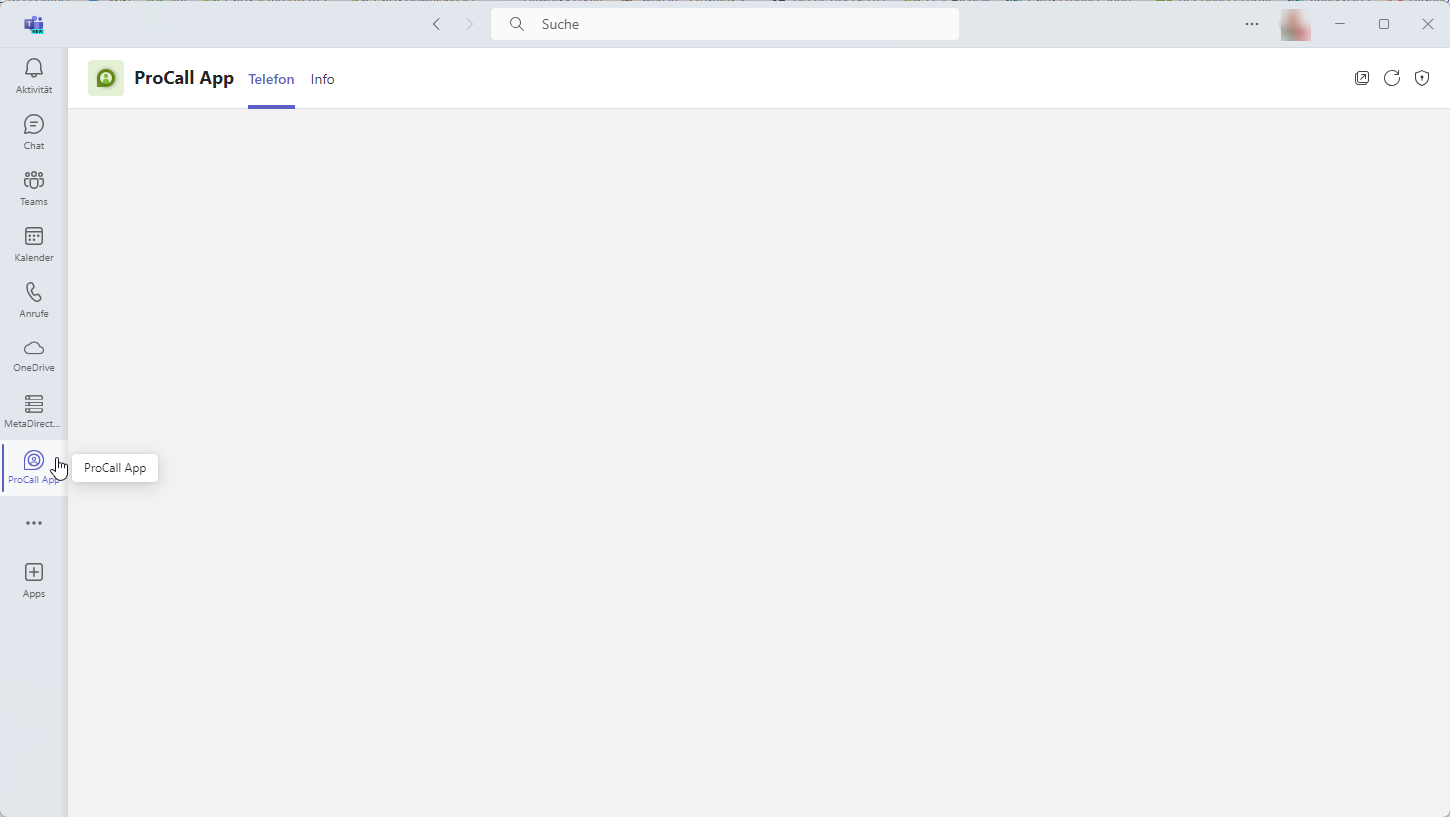
Task: Open settings and more menu
Action: 1252,24
